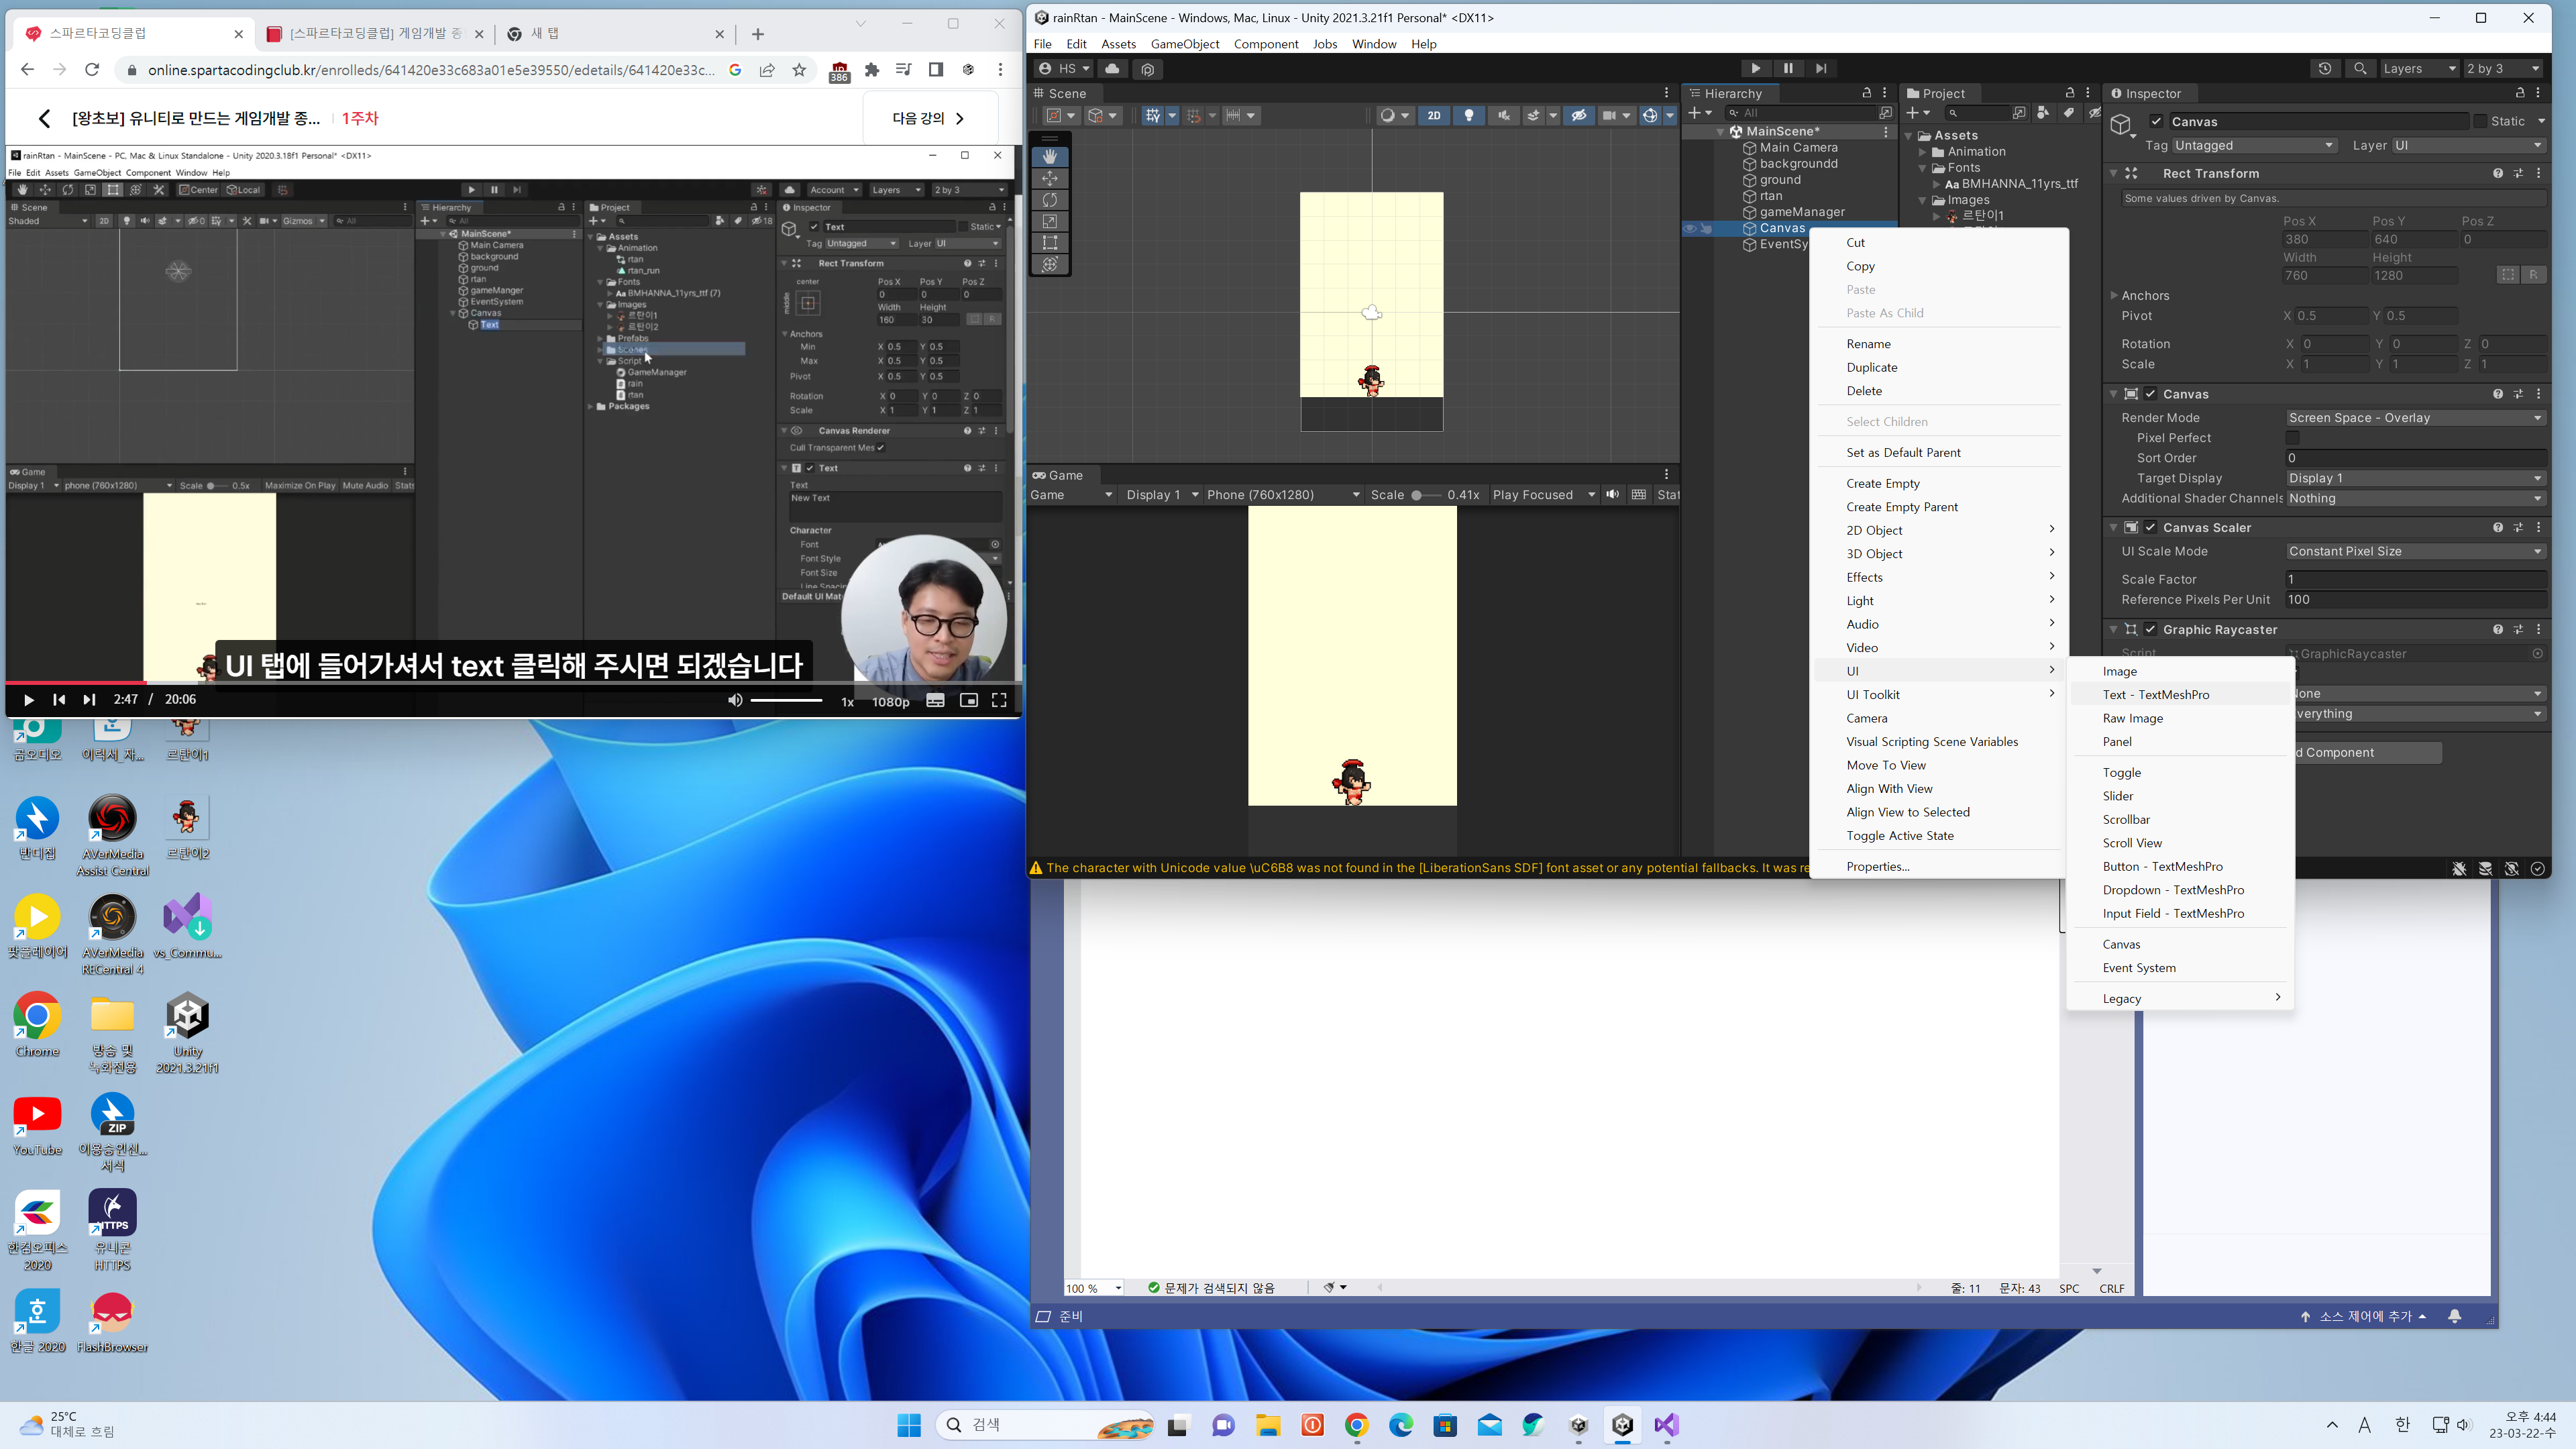Image resolution: width=2576 pixels, height=1449 pixels.
Task: Open the Legacy submenu
Action: coord(2180,999)
